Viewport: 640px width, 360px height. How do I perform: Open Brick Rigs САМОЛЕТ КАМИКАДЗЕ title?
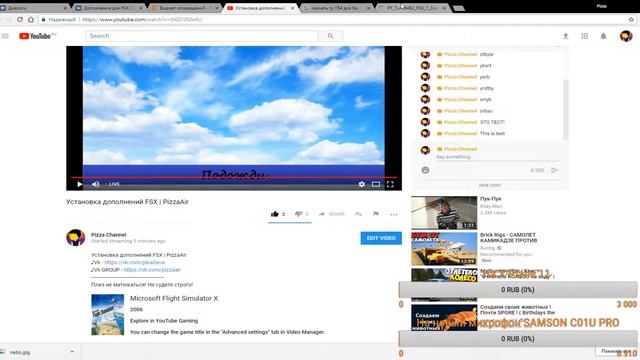coord(508,238)
